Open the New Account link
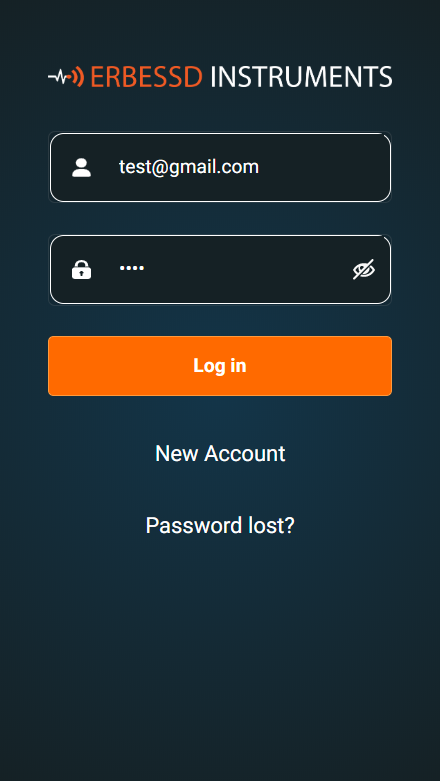 click(x=220, y=454)
